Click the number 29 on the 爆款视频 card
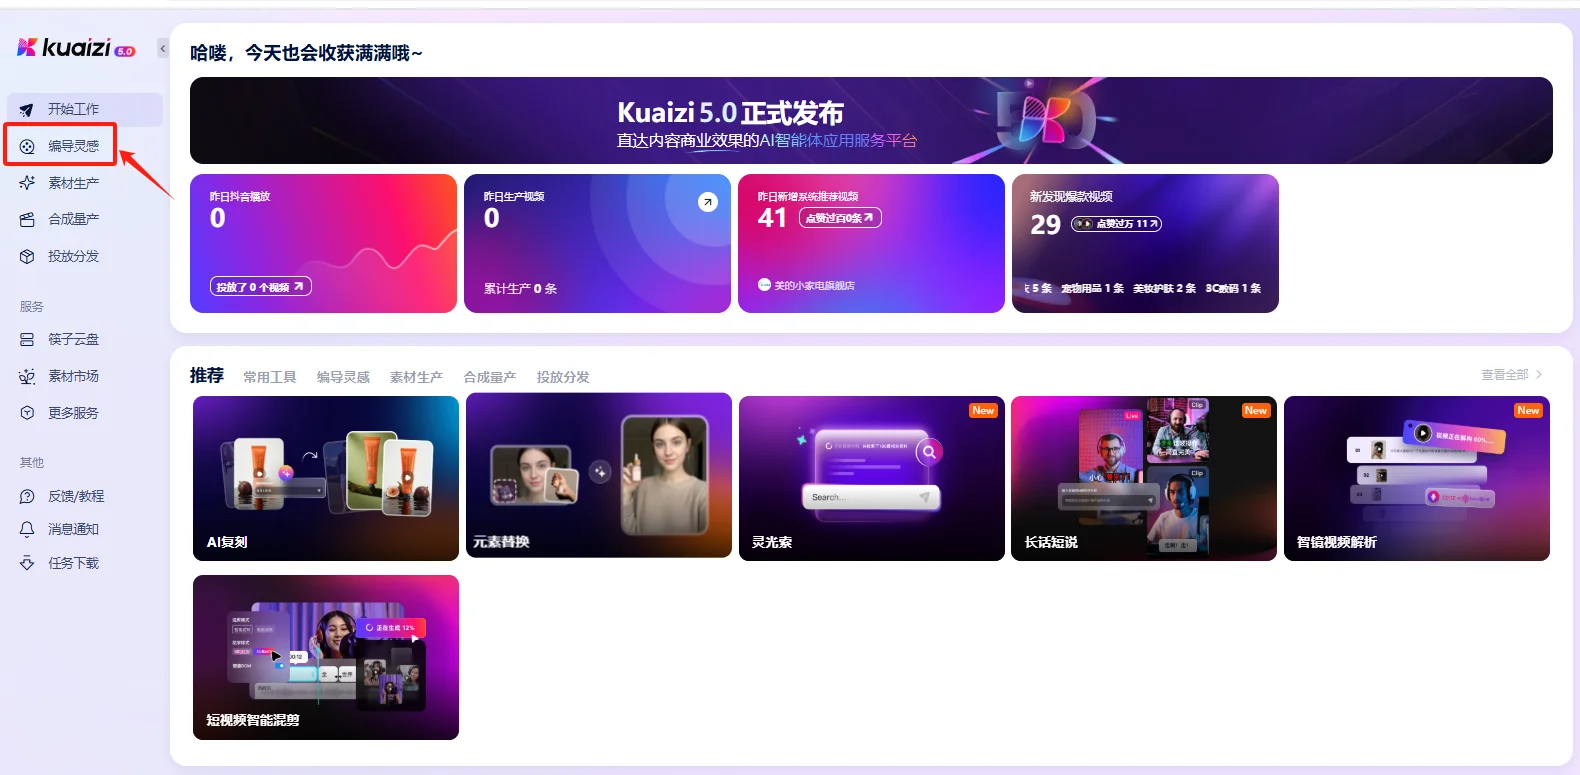This screenshot has width=1580, height=775. point(1045,225)
